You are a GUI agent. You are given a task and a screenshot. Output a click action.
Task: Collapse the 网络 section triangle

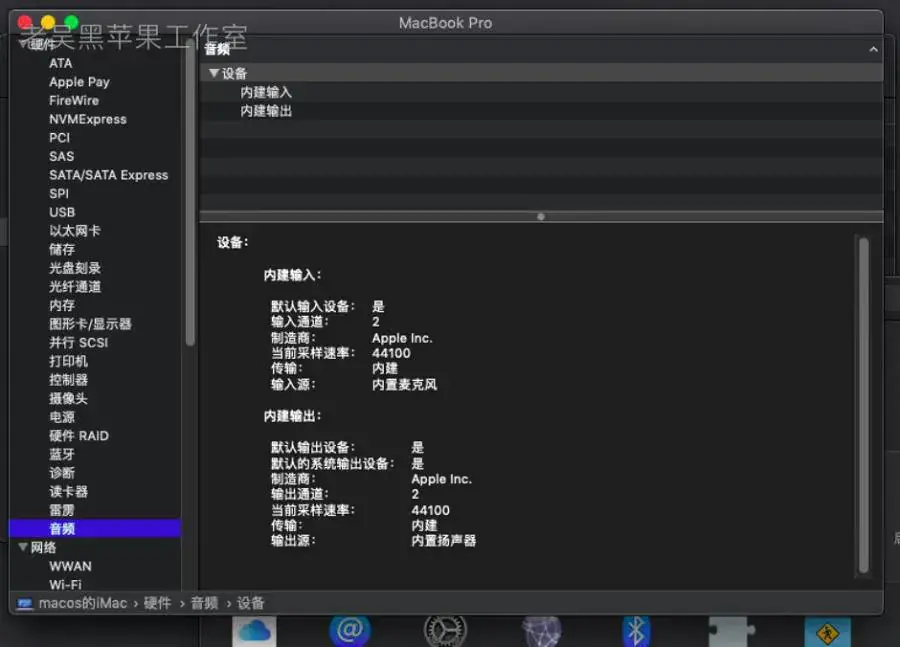(x=23, y=547)
